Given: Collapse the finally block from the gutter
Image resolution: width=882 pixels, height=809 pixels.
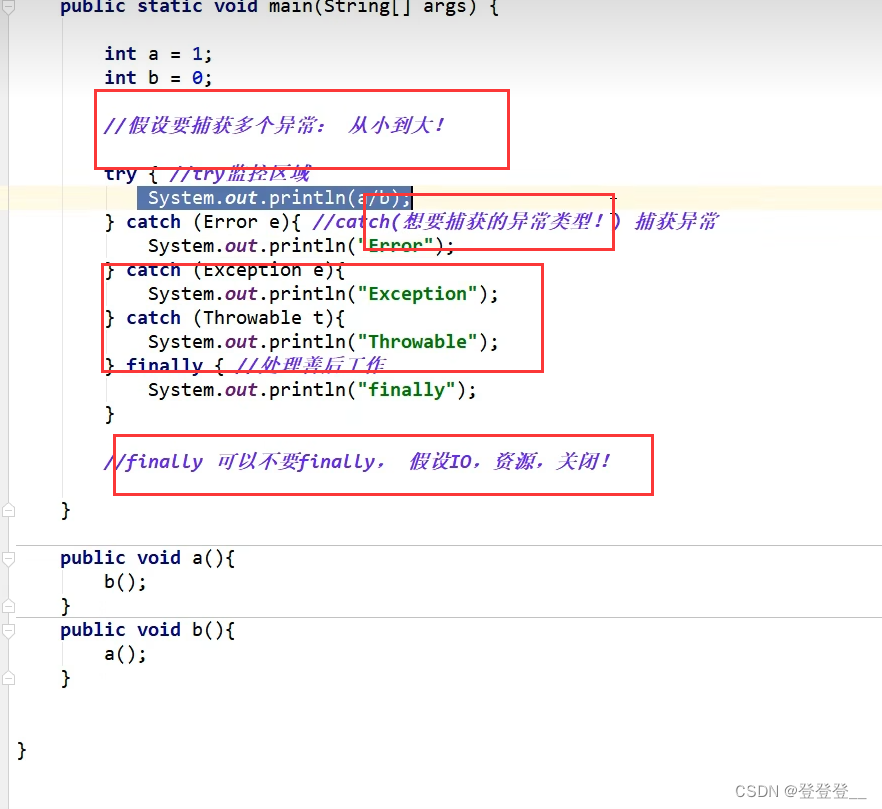Looking at the screenshot, I should click(8, 365).
